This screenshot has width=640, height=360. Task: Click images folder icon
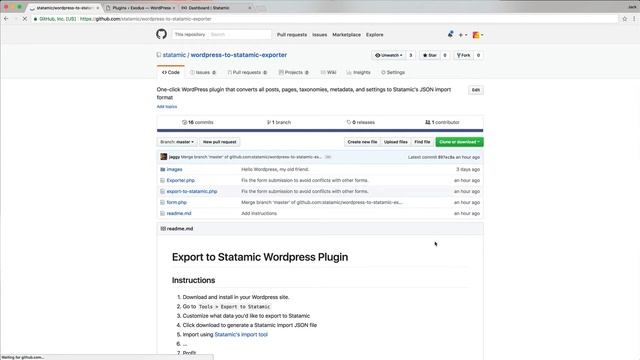162,169
